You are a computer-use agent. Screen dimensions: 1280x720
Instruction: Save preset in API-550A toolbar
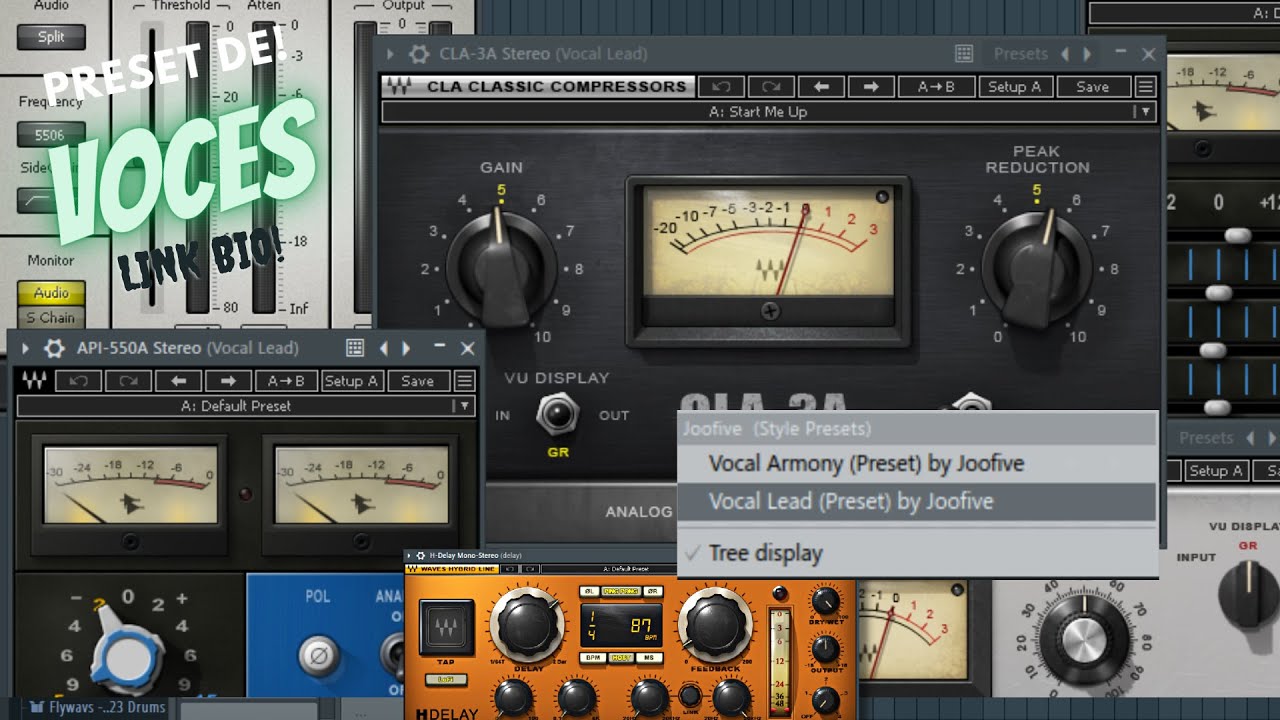tap(417, 381)
